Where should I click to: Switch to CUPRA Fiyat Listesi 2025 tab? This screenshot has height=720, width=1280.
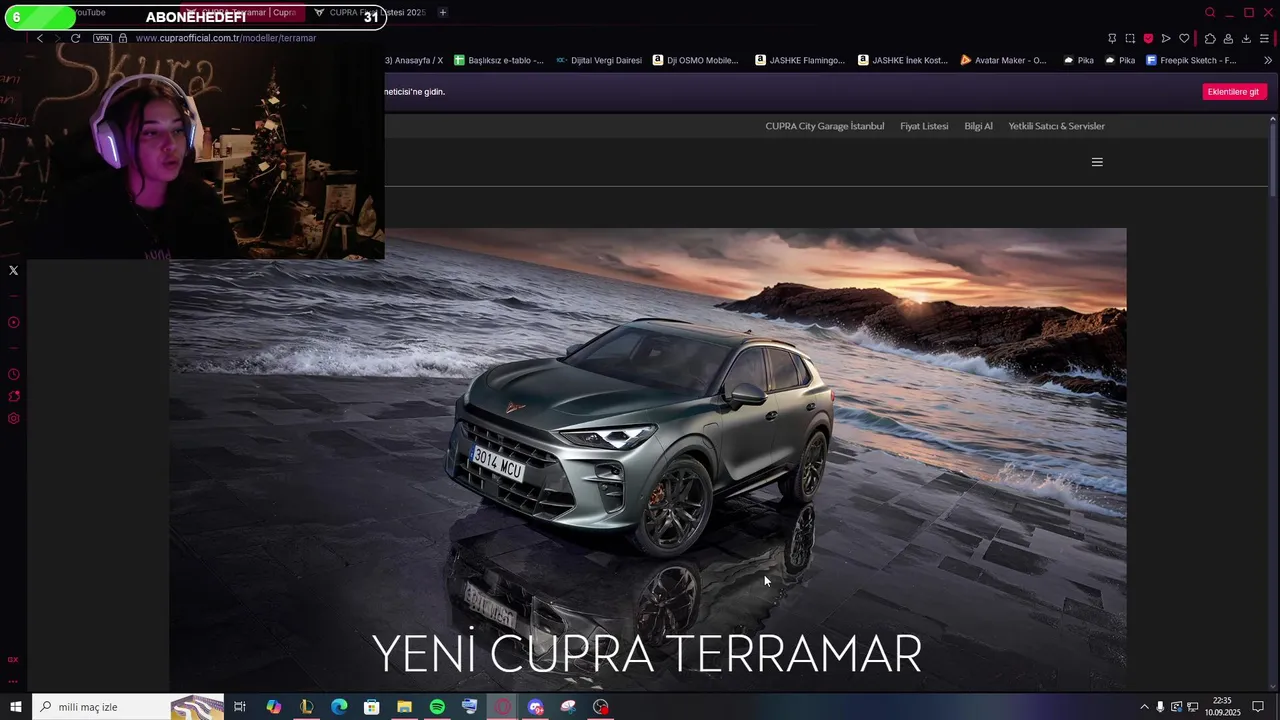coord(370,12)
